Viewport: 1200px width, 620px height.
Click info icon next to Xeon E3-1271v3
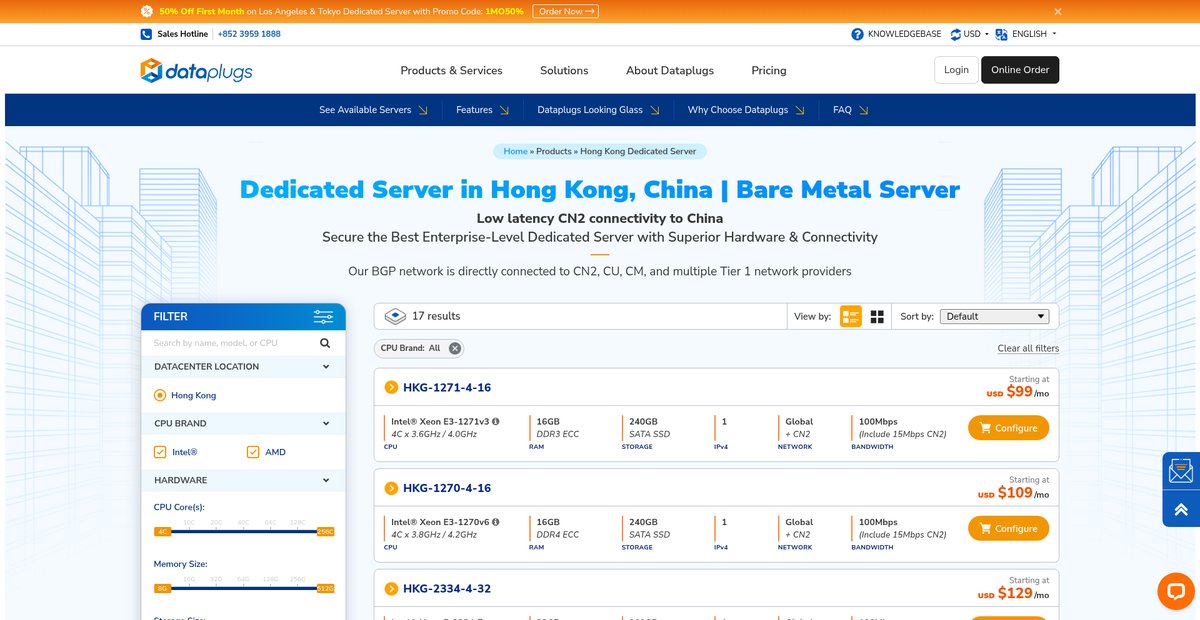(x=496, y=422)
